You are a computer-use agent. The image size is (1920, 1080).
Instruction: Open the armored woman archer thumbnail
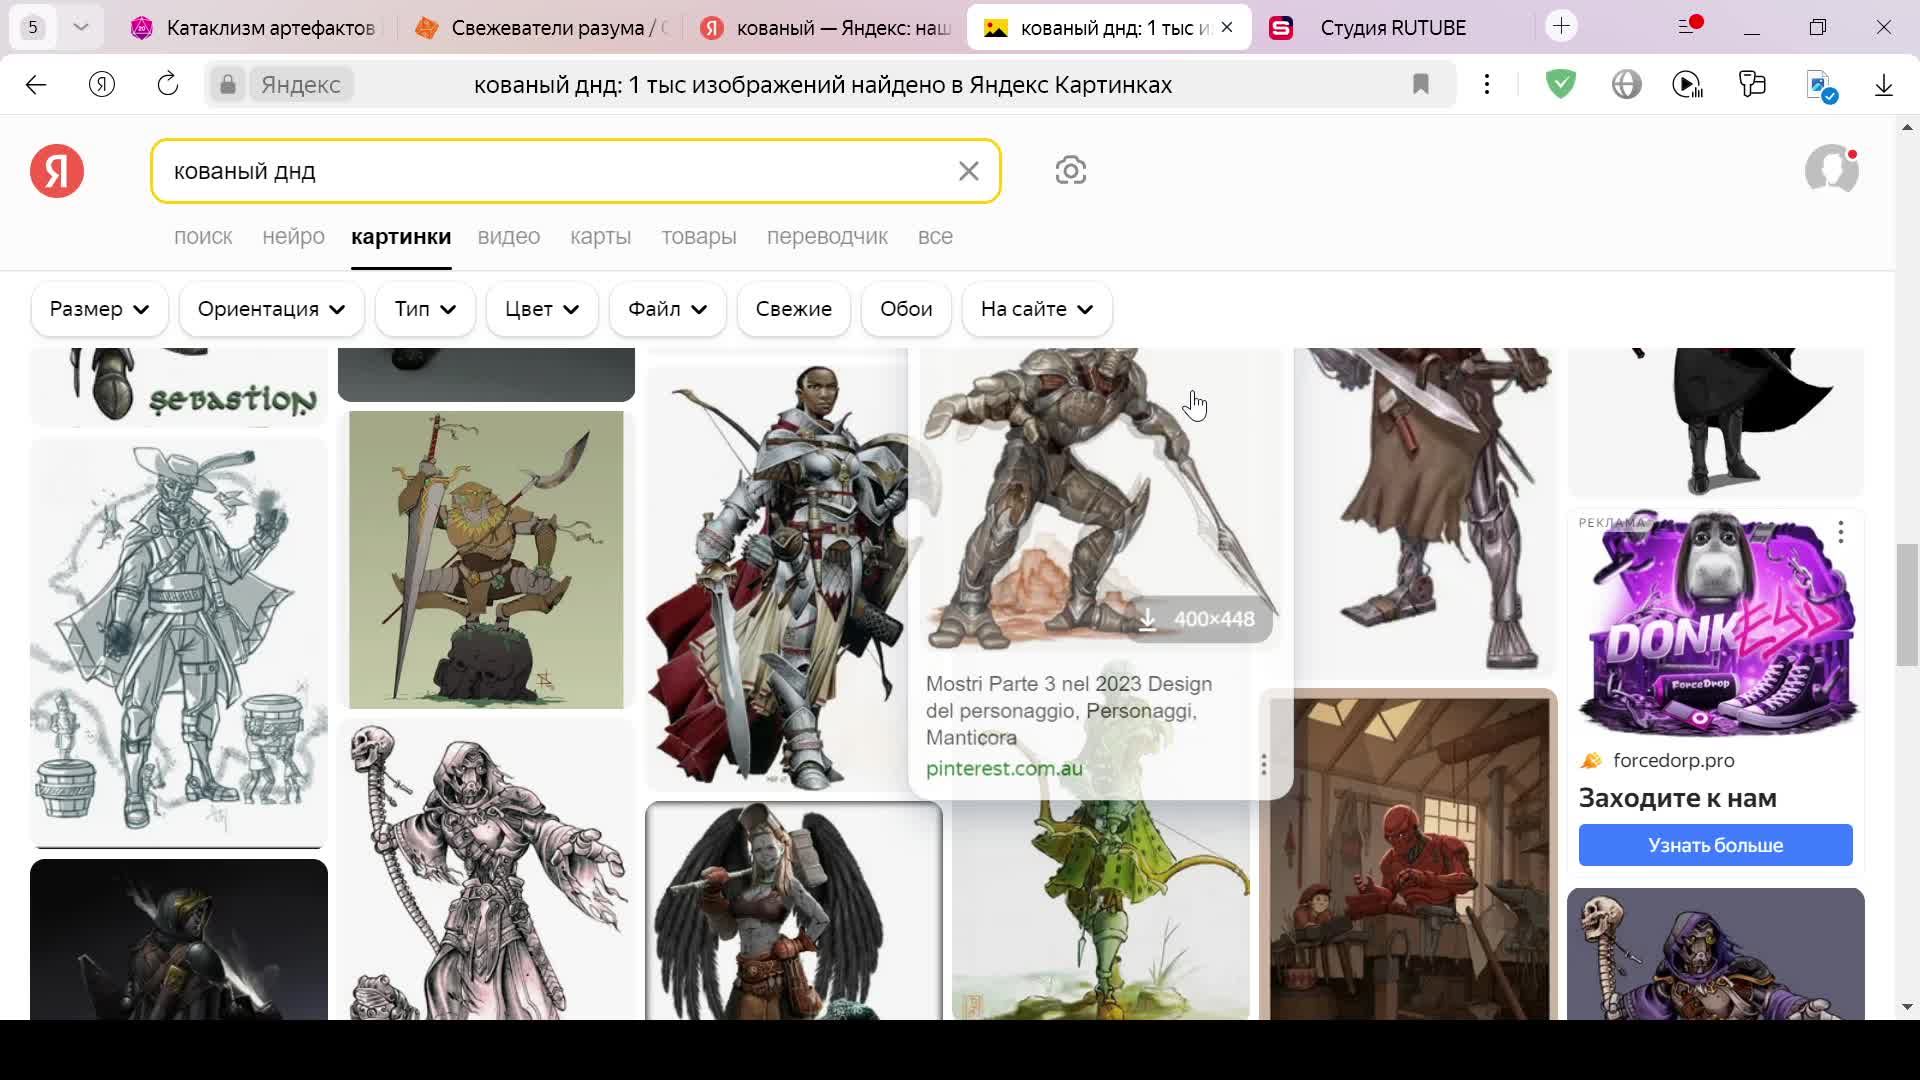point(776,576)
